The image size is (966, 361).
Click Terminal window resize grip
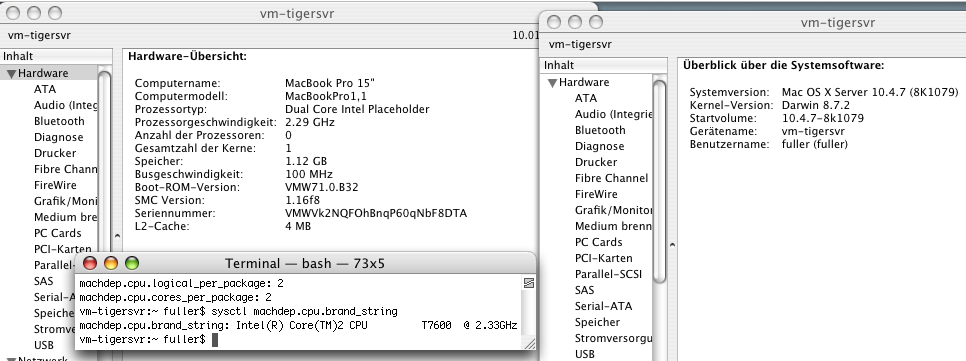point(529,344)
